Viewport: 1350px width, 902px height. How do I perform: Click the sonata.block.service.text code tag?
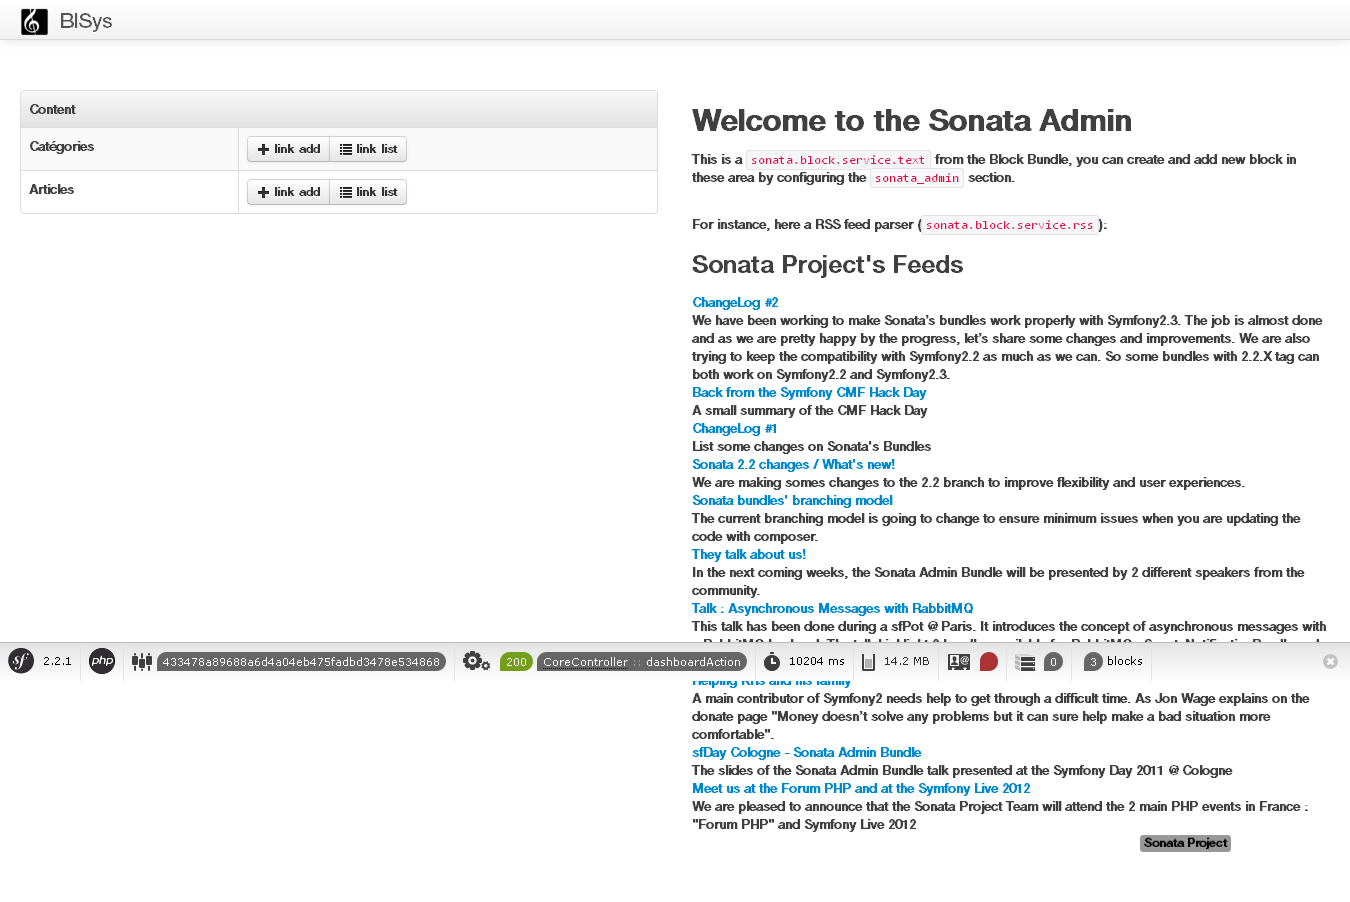click(838, 160)
